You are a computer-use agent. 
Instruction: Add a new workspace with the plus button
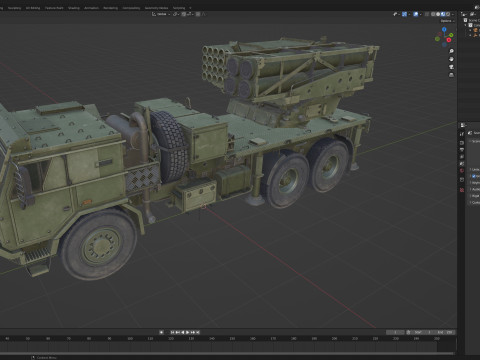click(190, 8)
